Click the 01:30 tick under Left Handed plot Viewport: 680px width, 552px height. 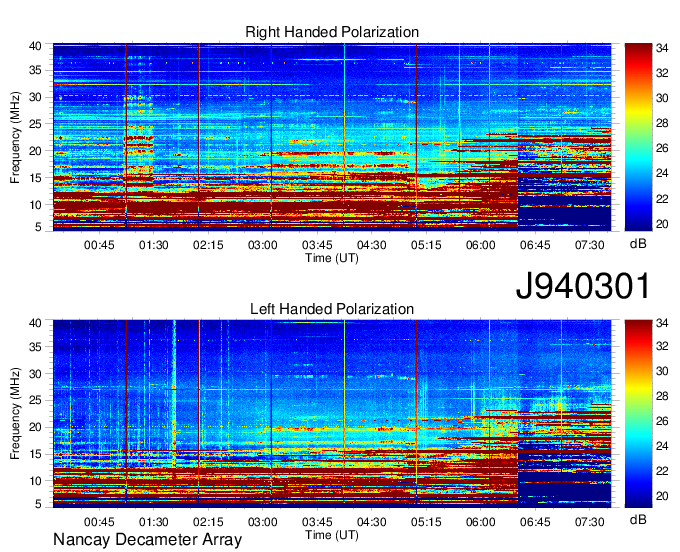coord(154,522)
